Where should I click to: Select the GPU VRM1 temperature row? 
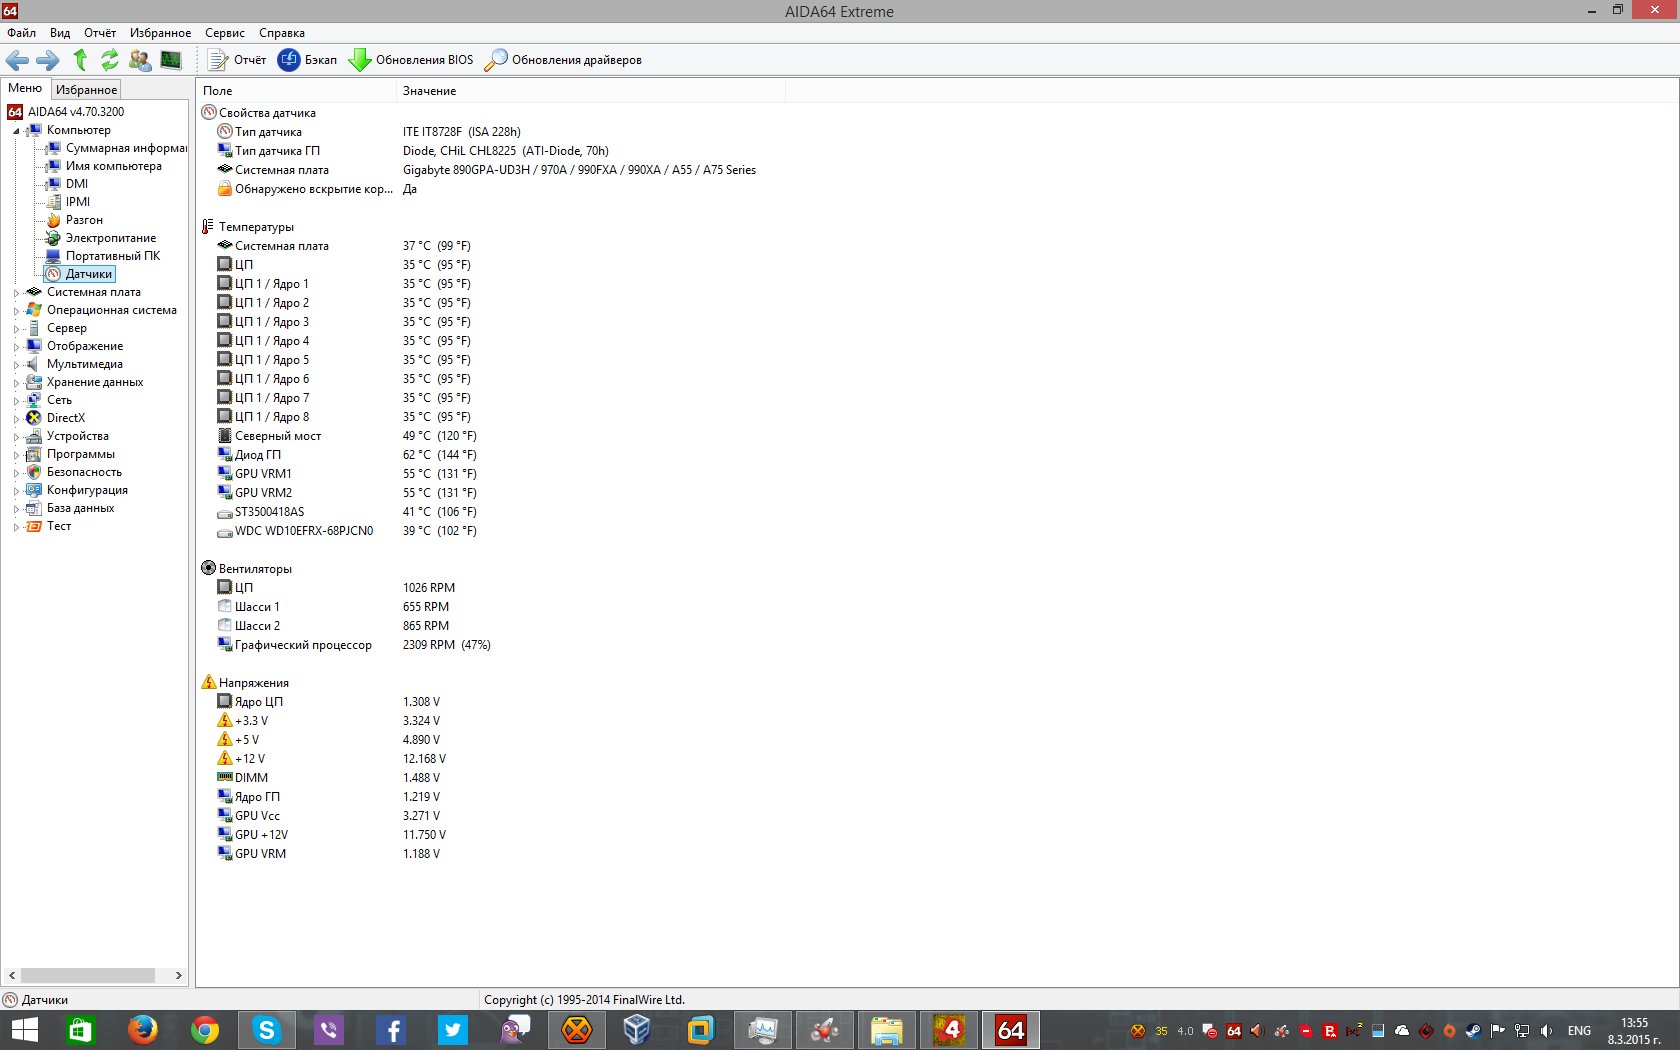[346, 474]
